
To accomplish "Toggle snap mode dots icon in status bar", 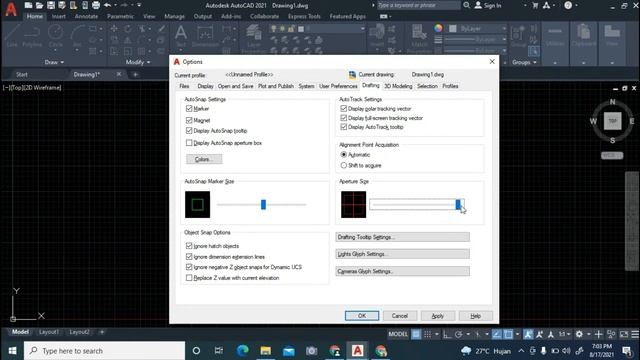I will (x=427, y=334).
